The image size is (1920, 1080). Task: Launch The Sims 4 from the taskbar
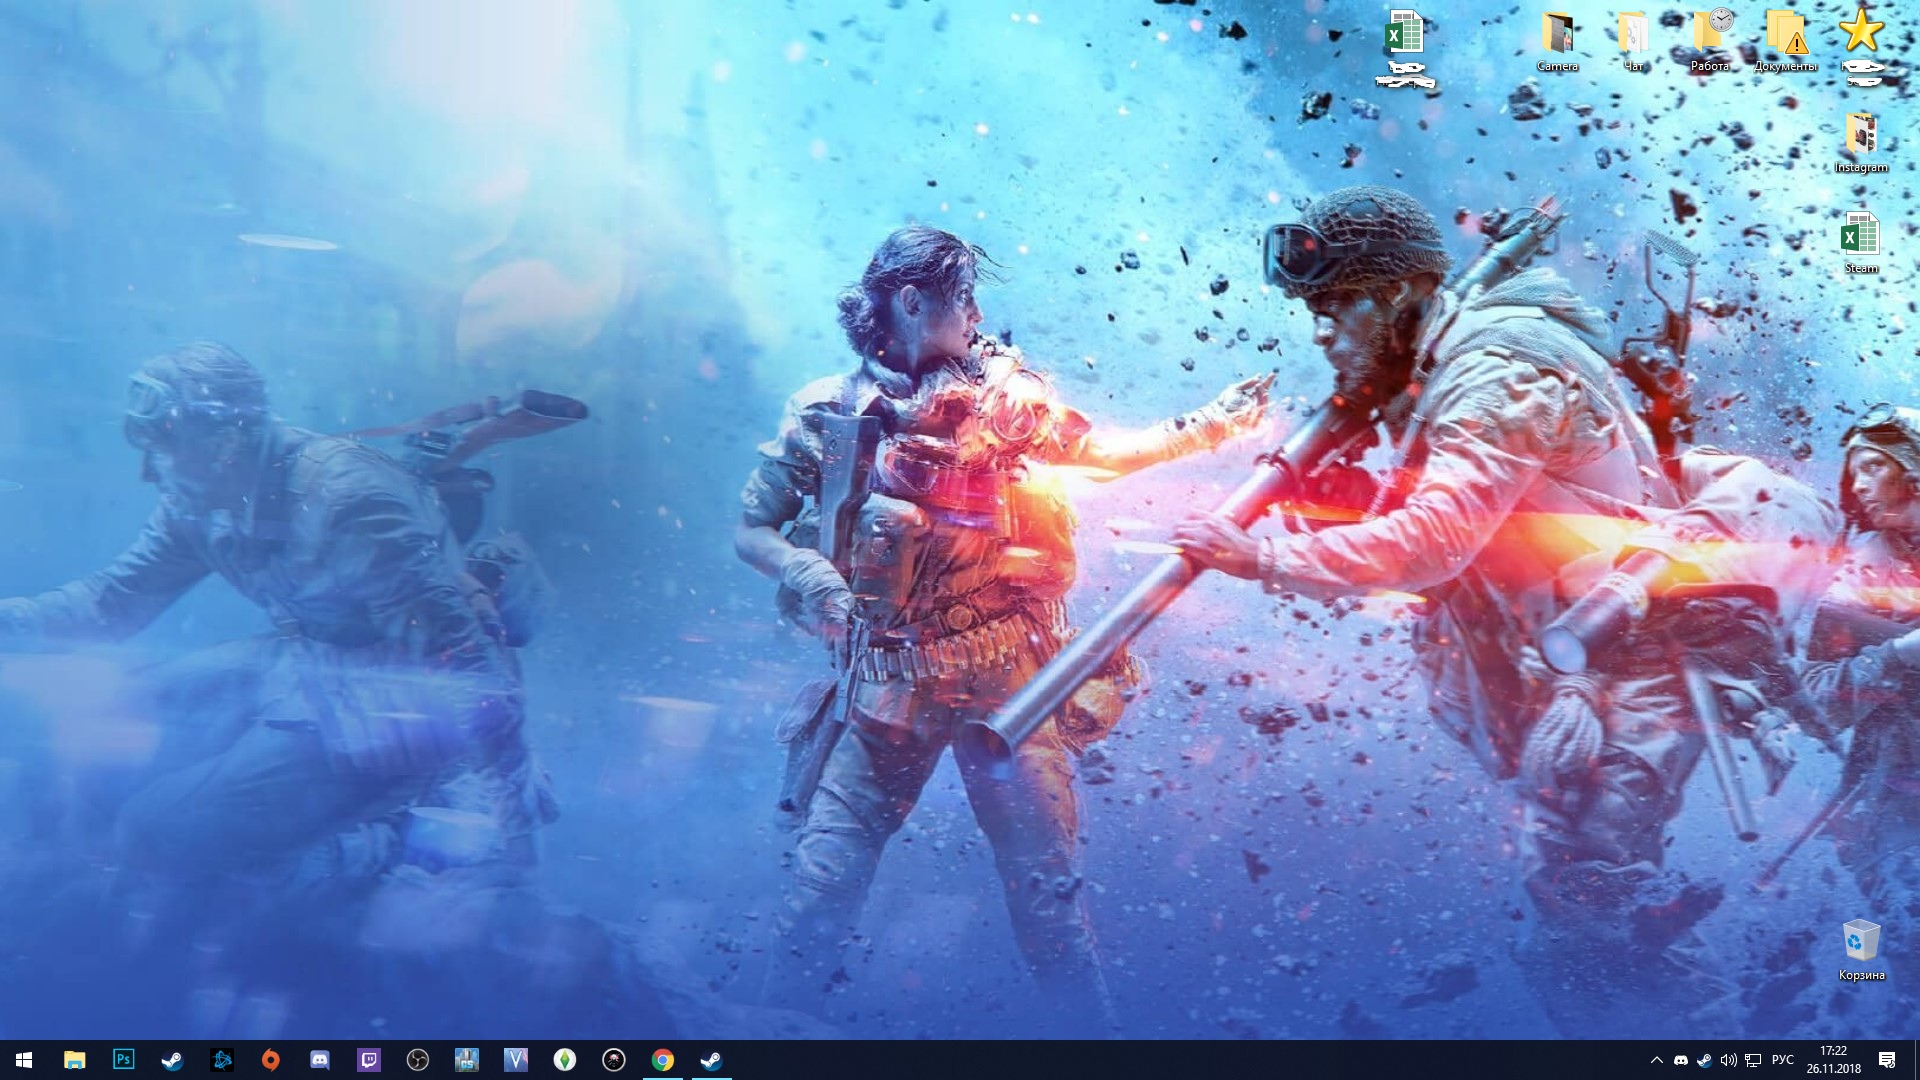[565, 1060]
